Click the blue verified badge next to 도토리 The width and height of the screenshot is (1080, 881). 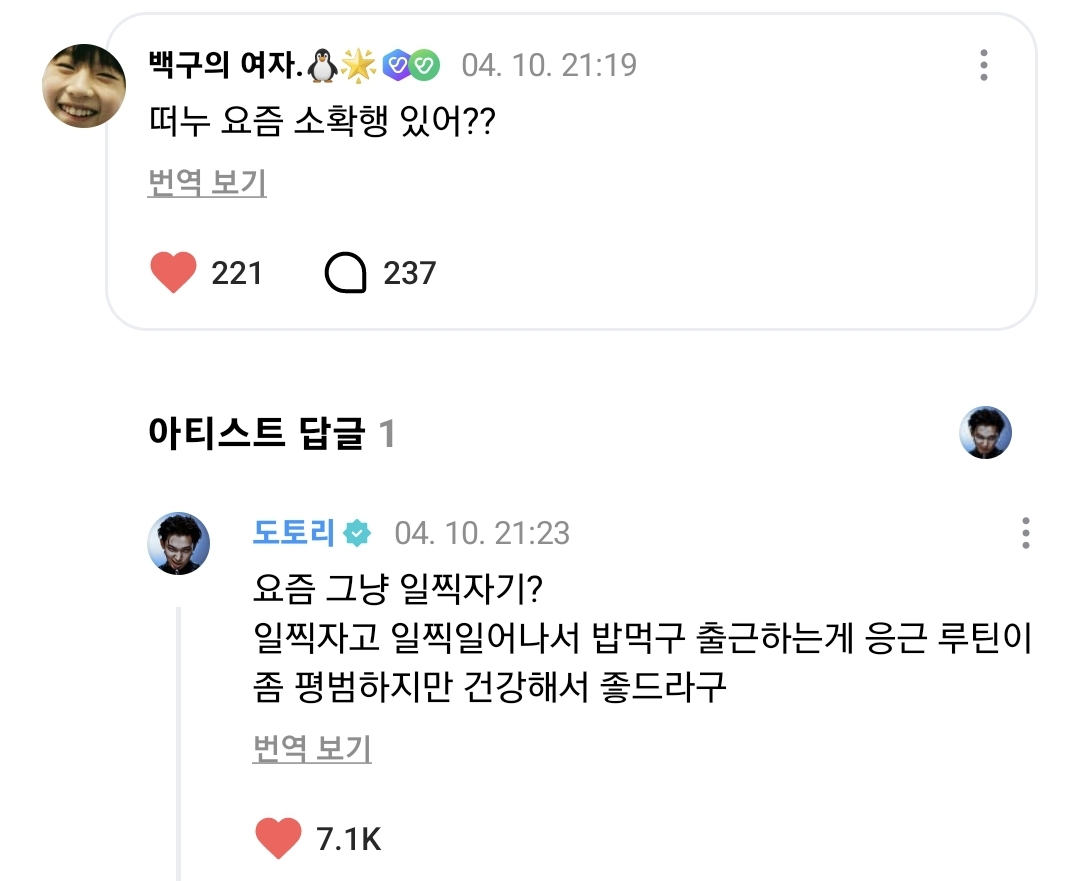coord(357,533)
